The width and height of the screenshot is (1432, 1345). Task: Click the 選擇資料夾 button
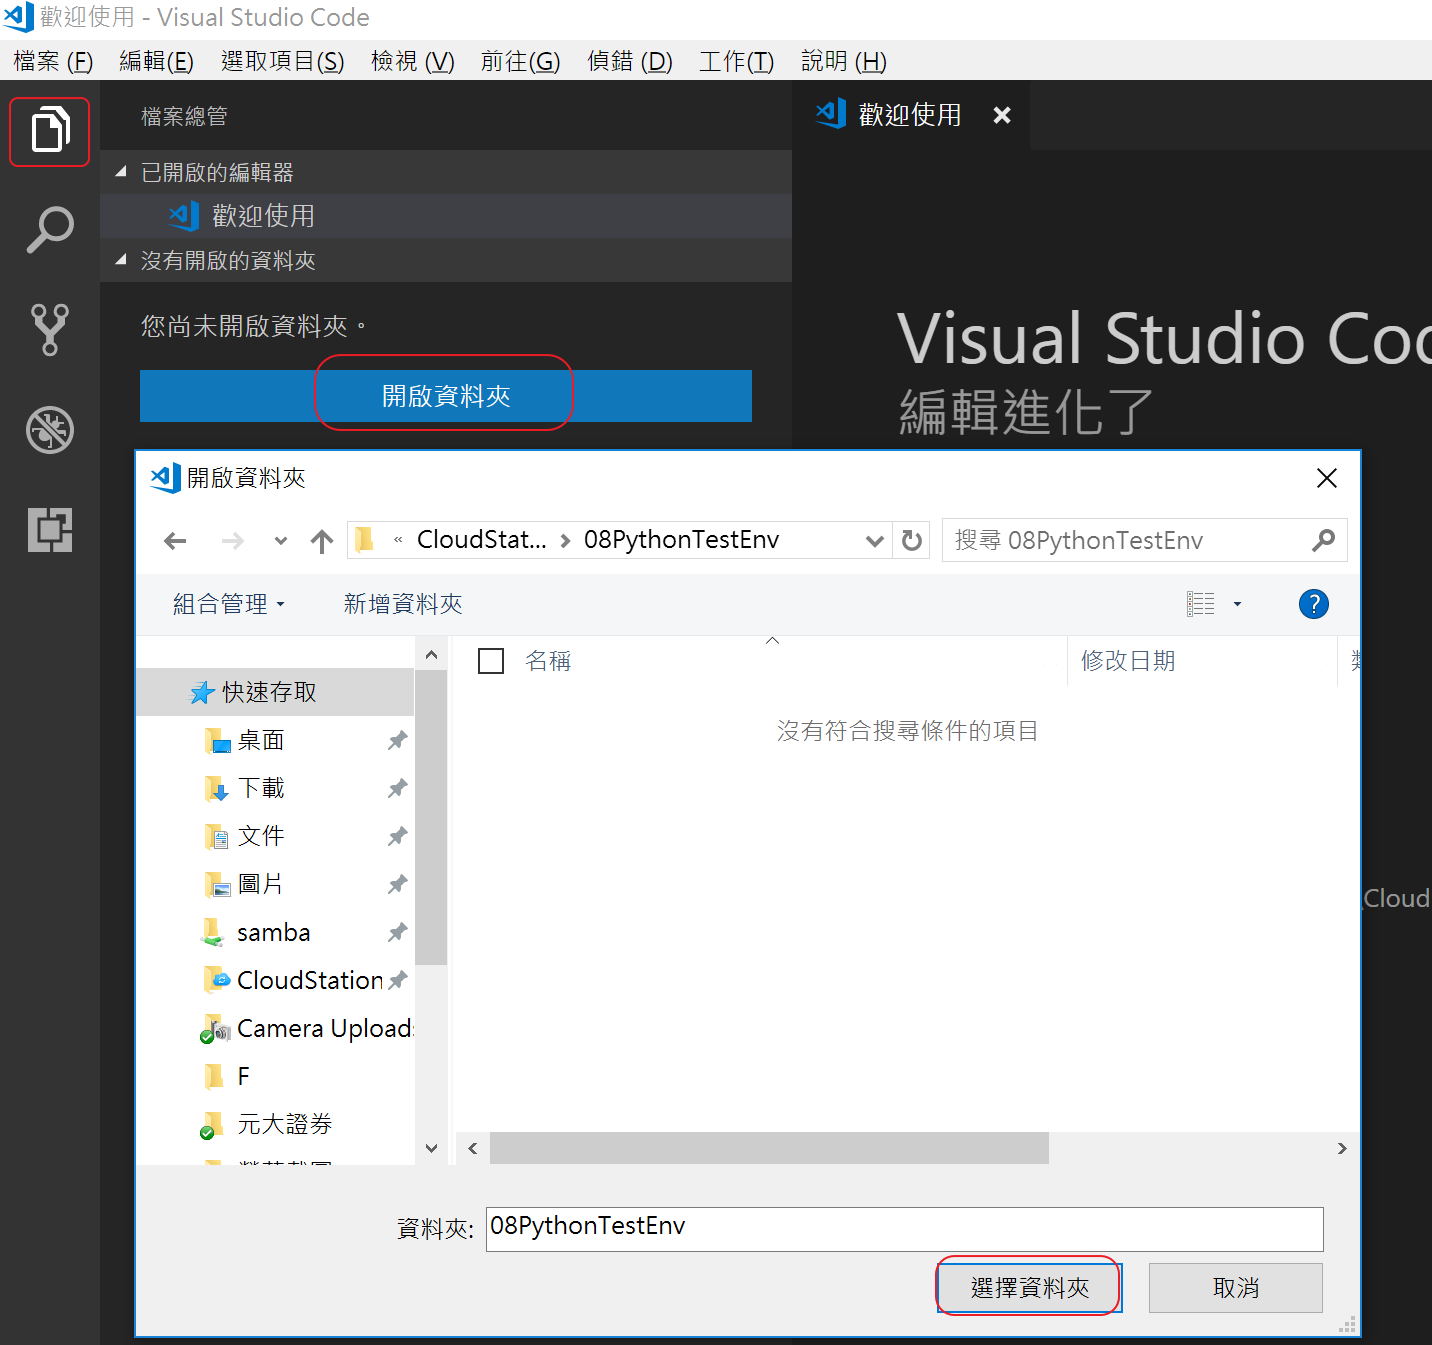click(1028, 1288)
